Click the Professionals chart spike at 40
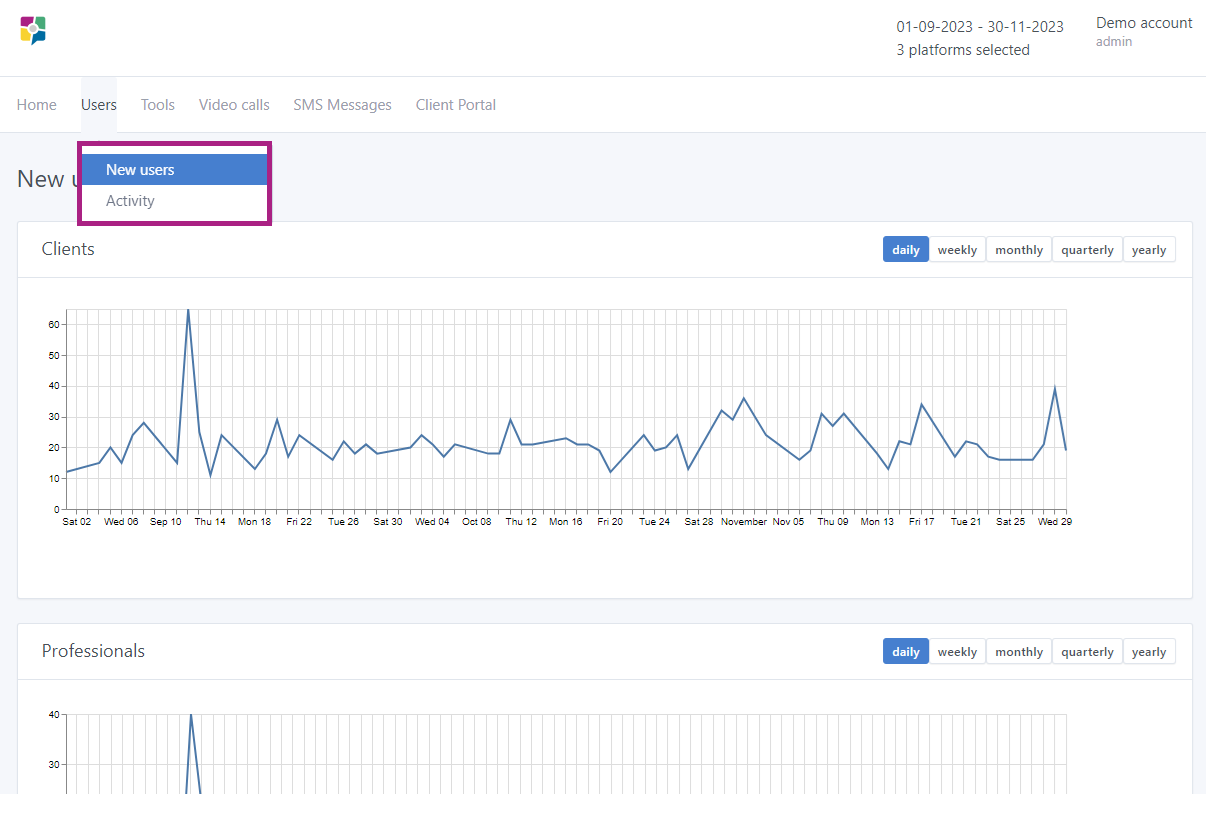Image resolution: width=1206 pixels, height=820 pixels. coord(191,716)
